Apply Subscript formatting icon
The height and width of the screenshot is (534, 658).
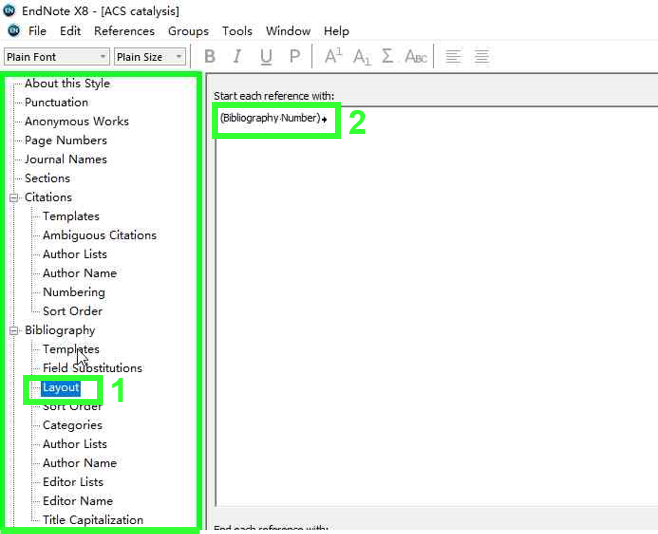pyautogui.click(x=361, y=57)
